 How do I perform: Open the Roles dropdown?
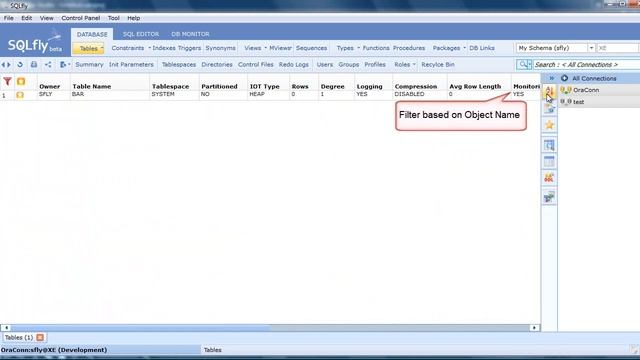click(414, 64)
